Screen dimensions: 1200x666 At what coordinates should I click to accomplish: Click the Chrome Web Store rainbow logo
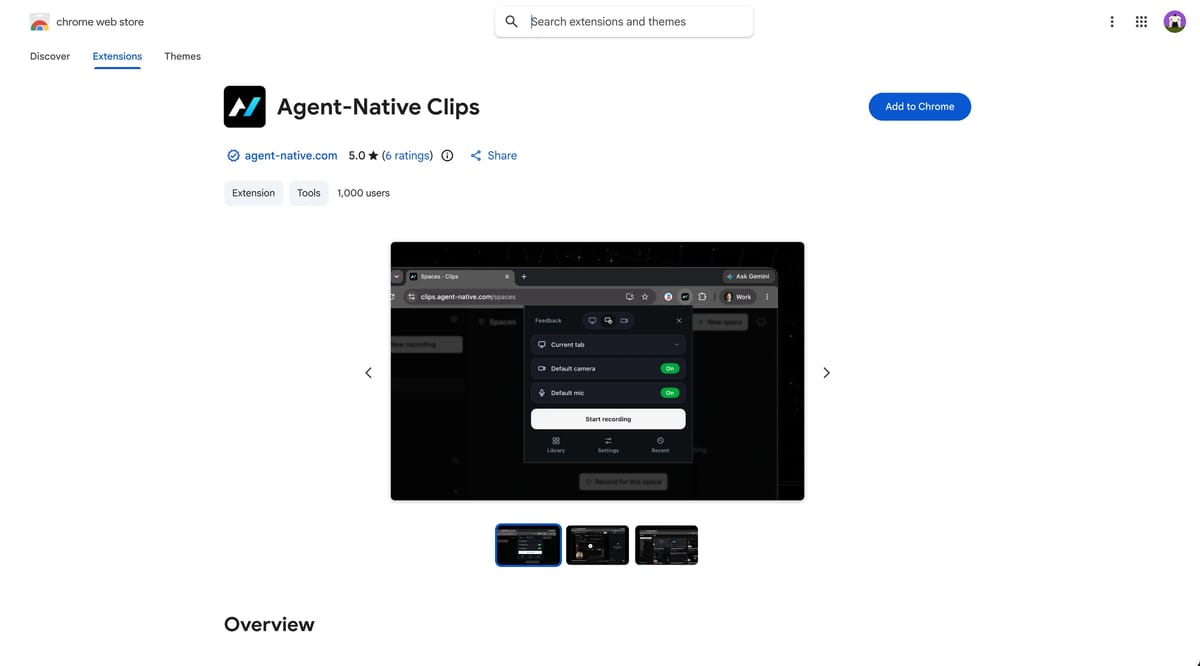tap(40, 22)
